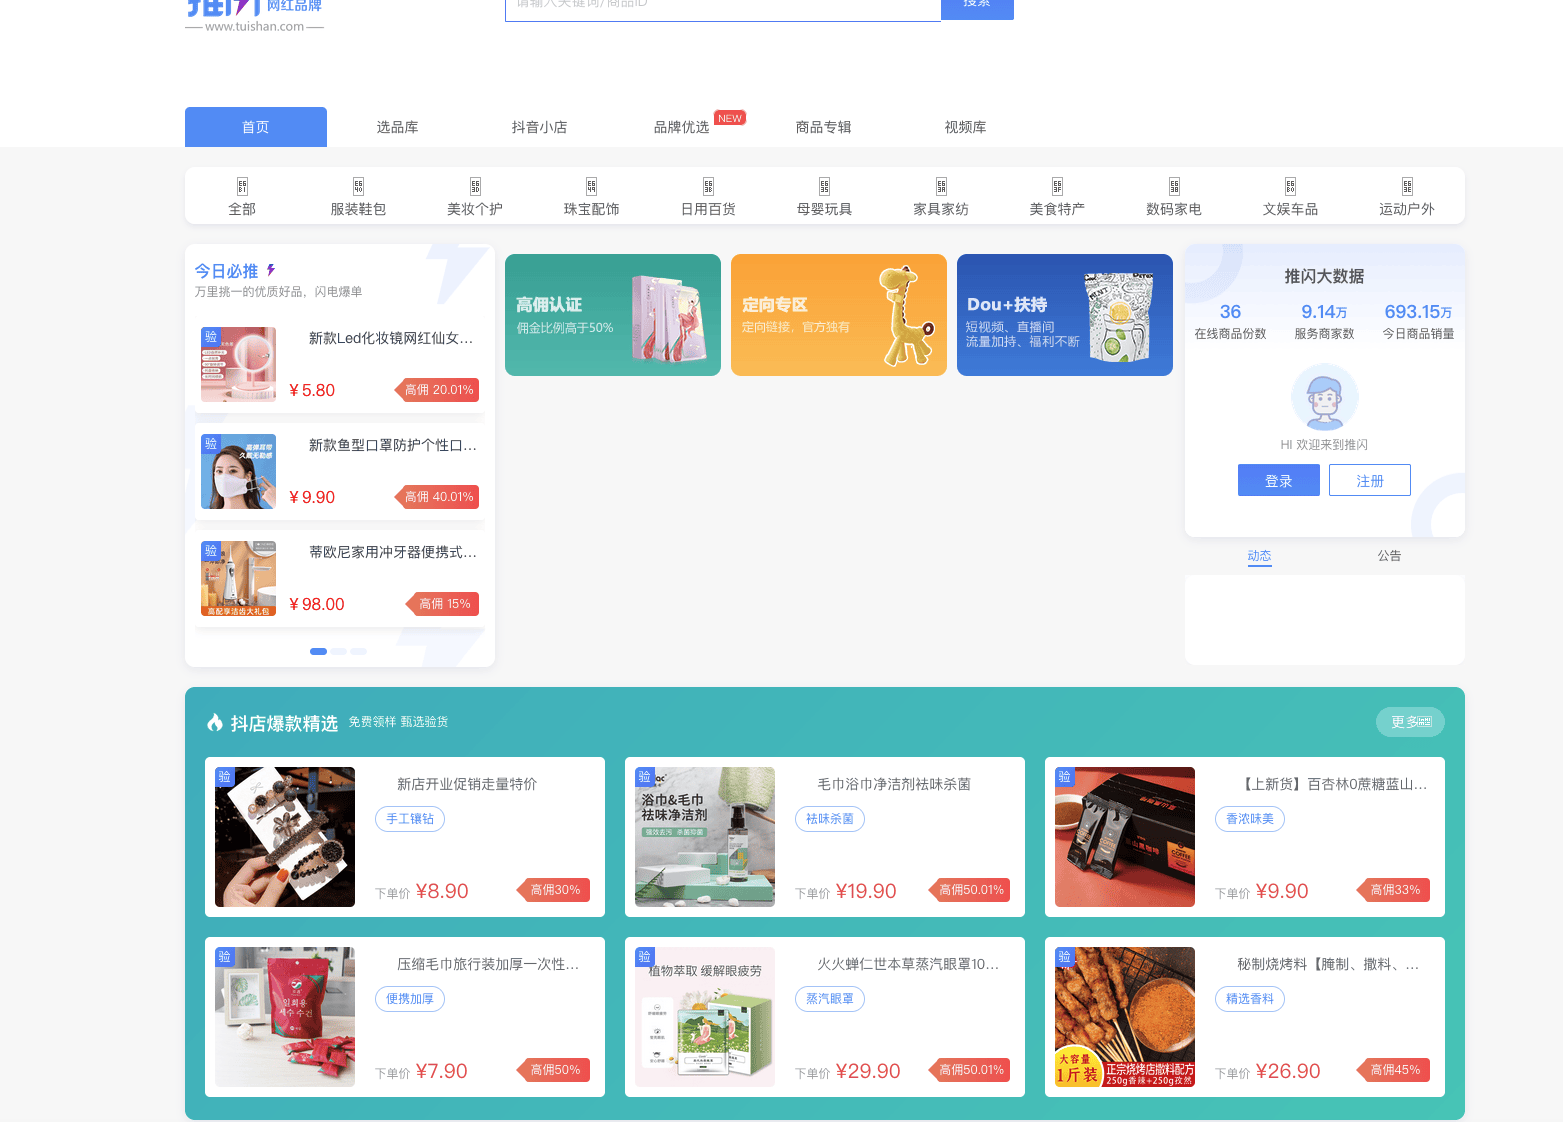Click the 登录 button

1279,480
